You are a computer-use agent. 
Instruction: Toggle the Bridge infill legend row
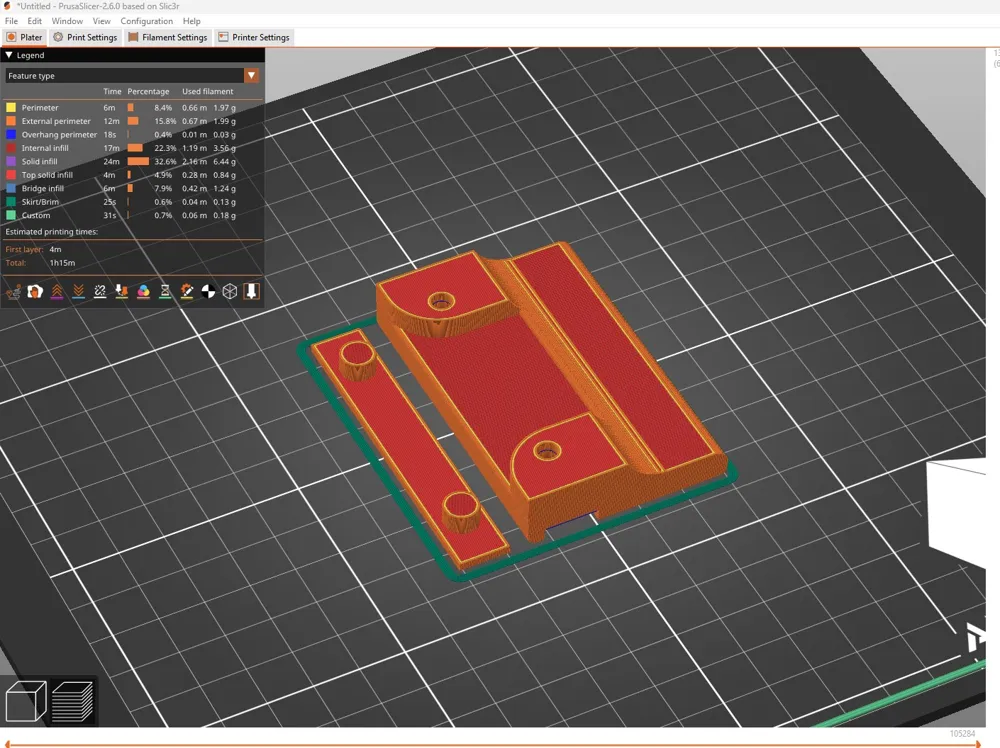[133, 188]
